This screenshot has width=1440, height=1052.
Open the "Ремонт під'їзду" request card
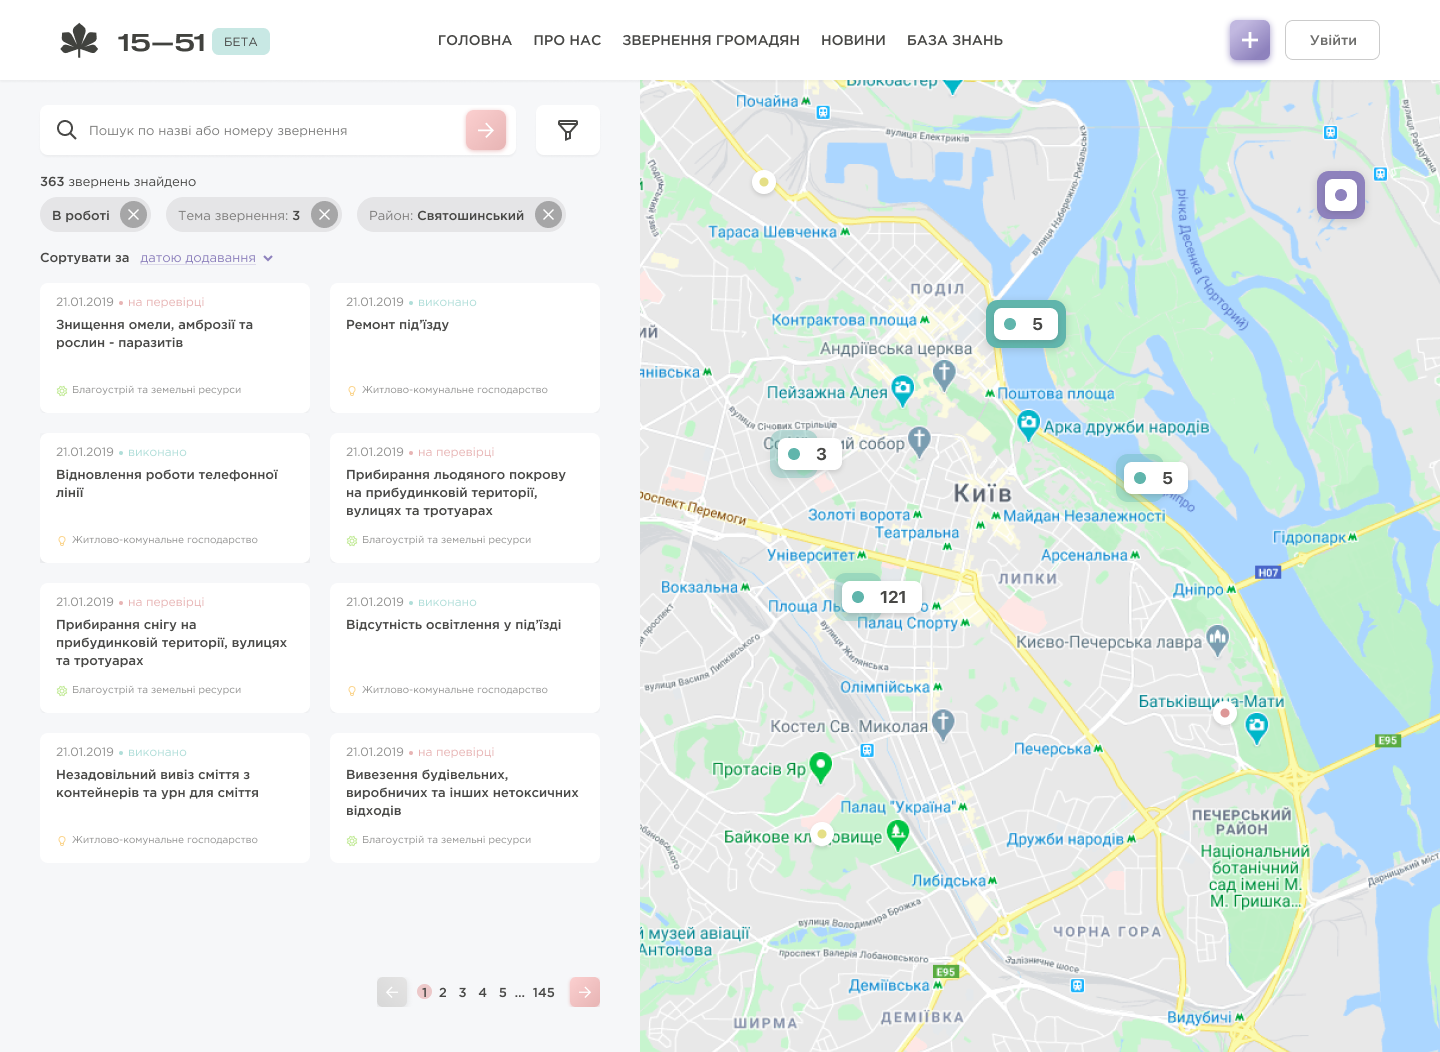464,347
